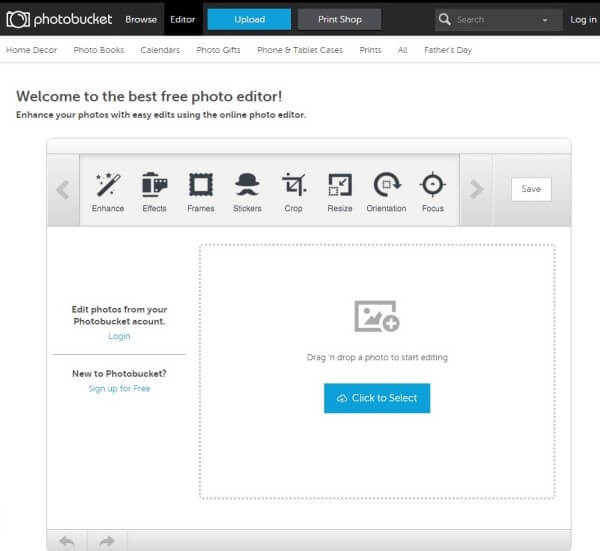Expand the search options dropdown arrow
This screenshot has width=600, height=551.
coord(545,20)
